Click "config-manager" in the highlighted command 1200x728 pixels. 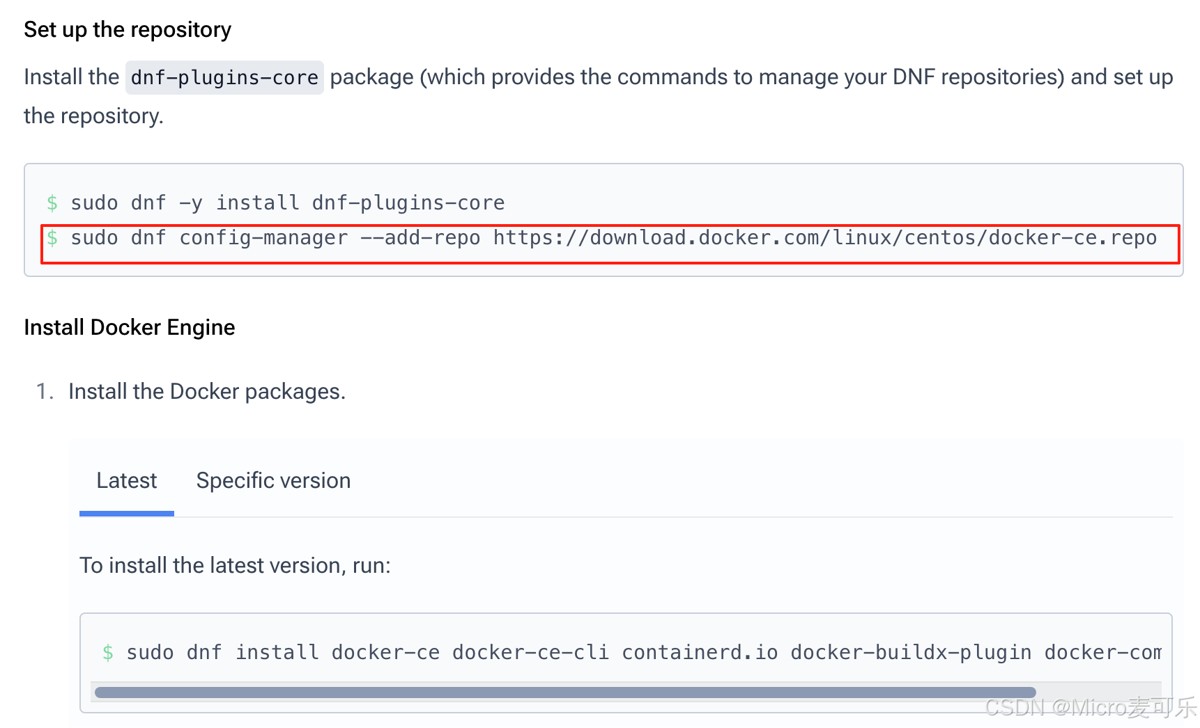point(263,238)
